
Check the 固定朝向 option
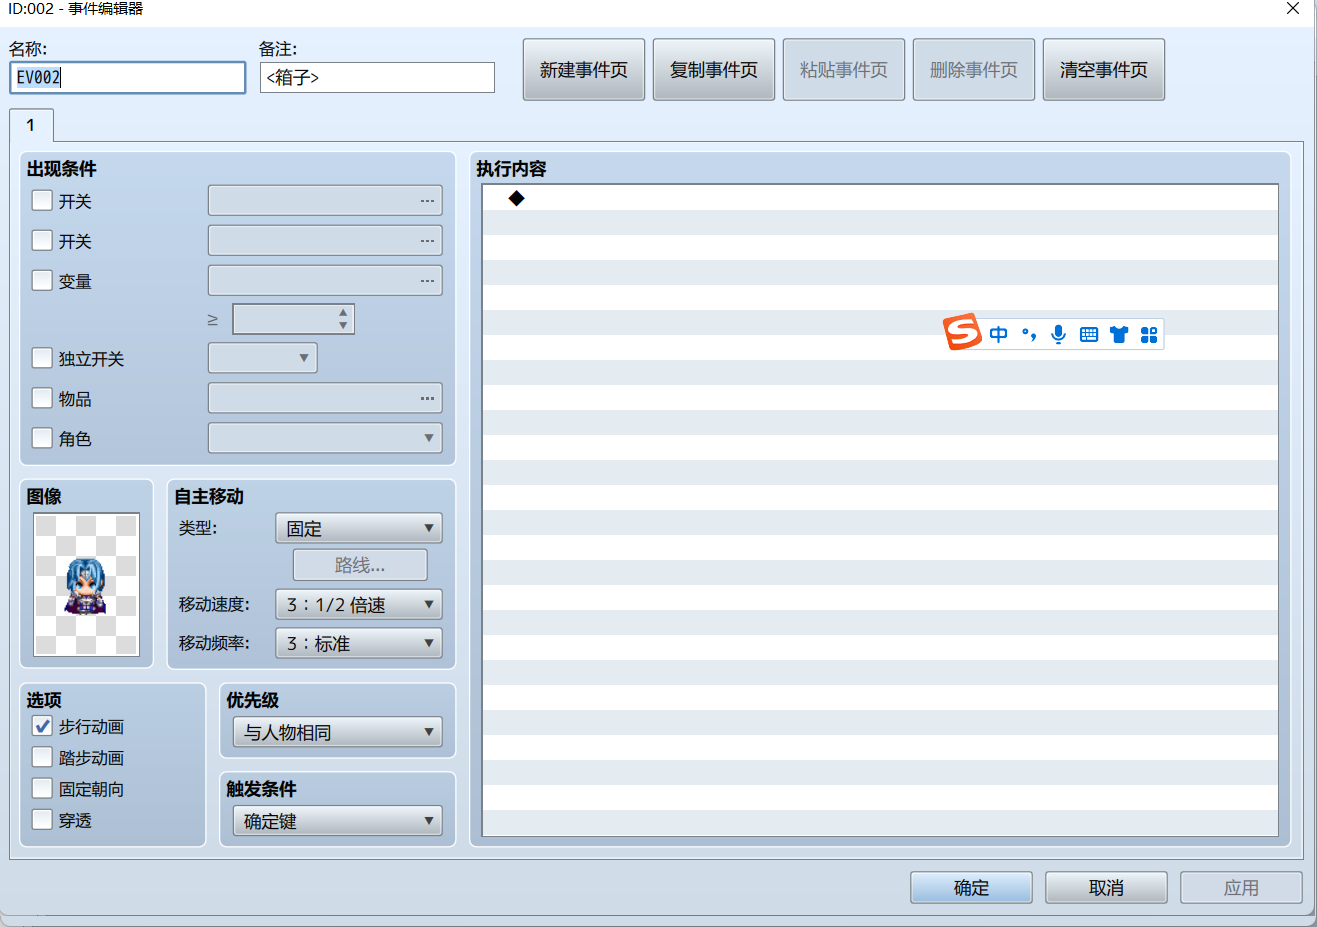(42, 787)
